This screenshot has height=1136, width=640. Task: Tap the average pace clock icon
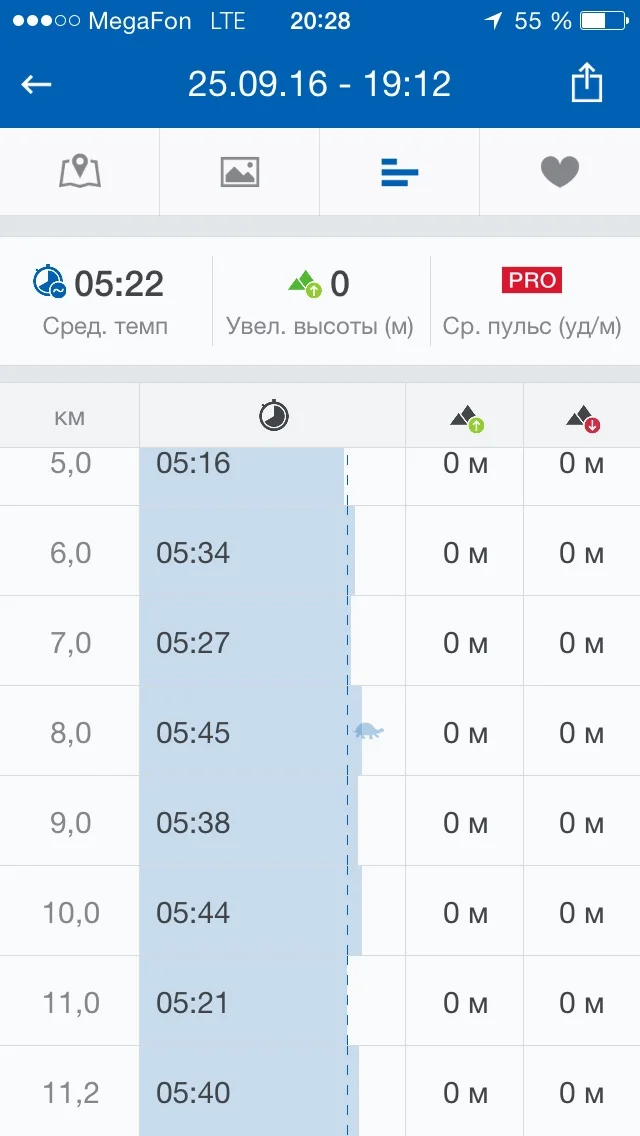click(x=48, y=283)
